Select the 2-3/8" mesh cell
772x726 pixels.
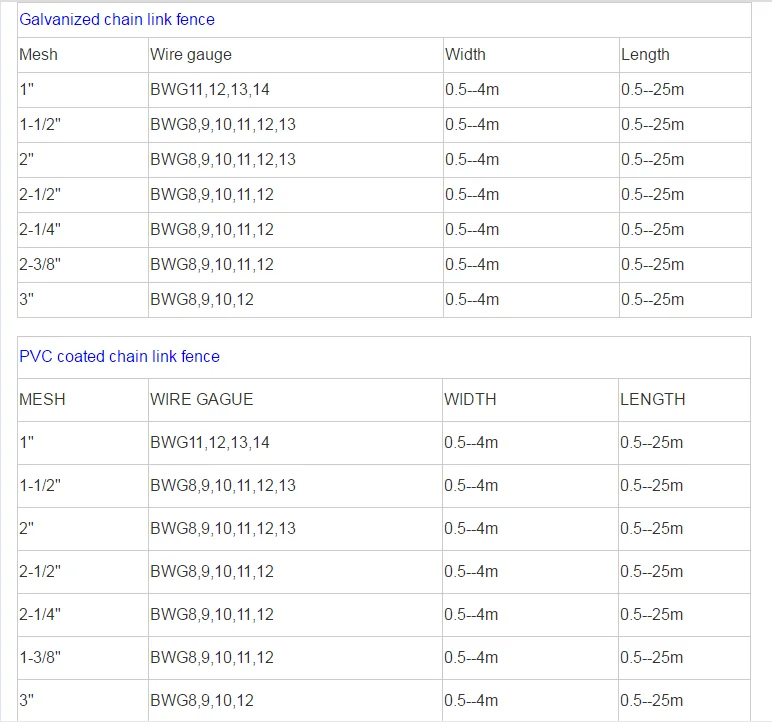(40, 265)
